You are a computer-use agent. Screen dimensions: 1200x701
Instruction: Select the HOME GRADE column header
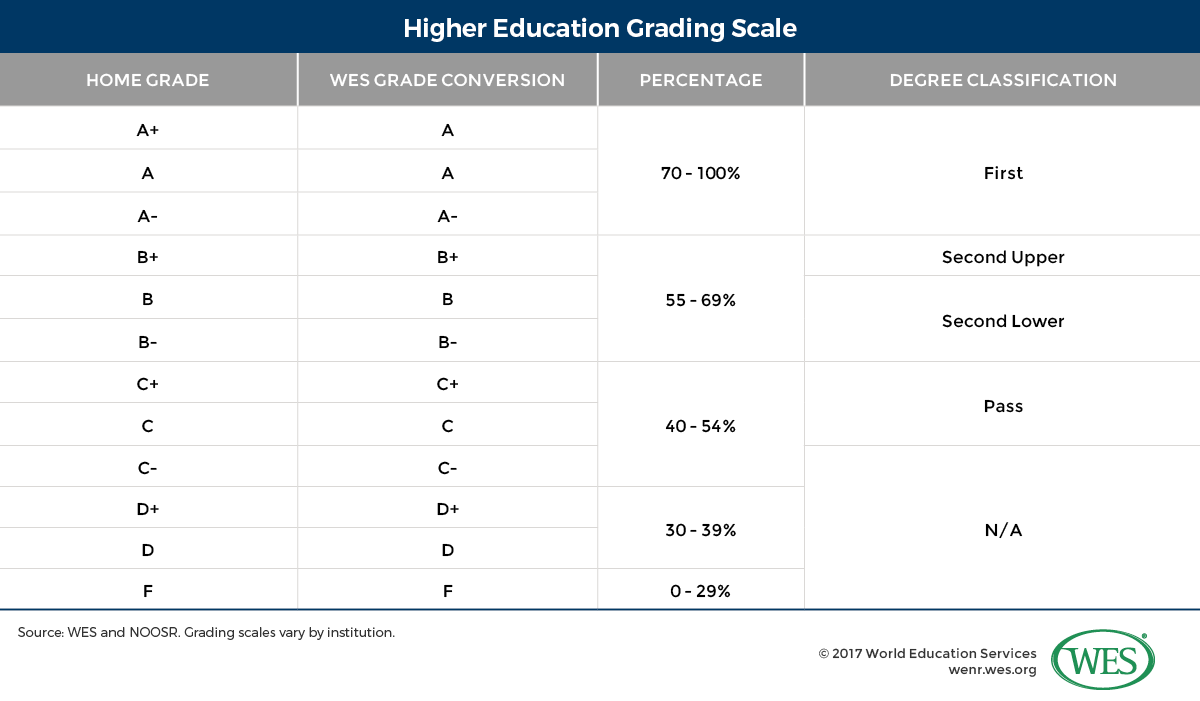tap(148, 80)
